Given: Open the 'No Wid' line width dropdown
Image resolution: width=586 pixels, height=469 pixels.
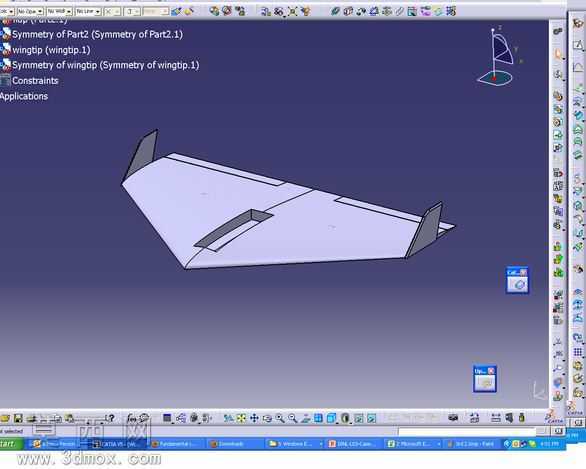Looking at the screenshot, I should [69, 12].
